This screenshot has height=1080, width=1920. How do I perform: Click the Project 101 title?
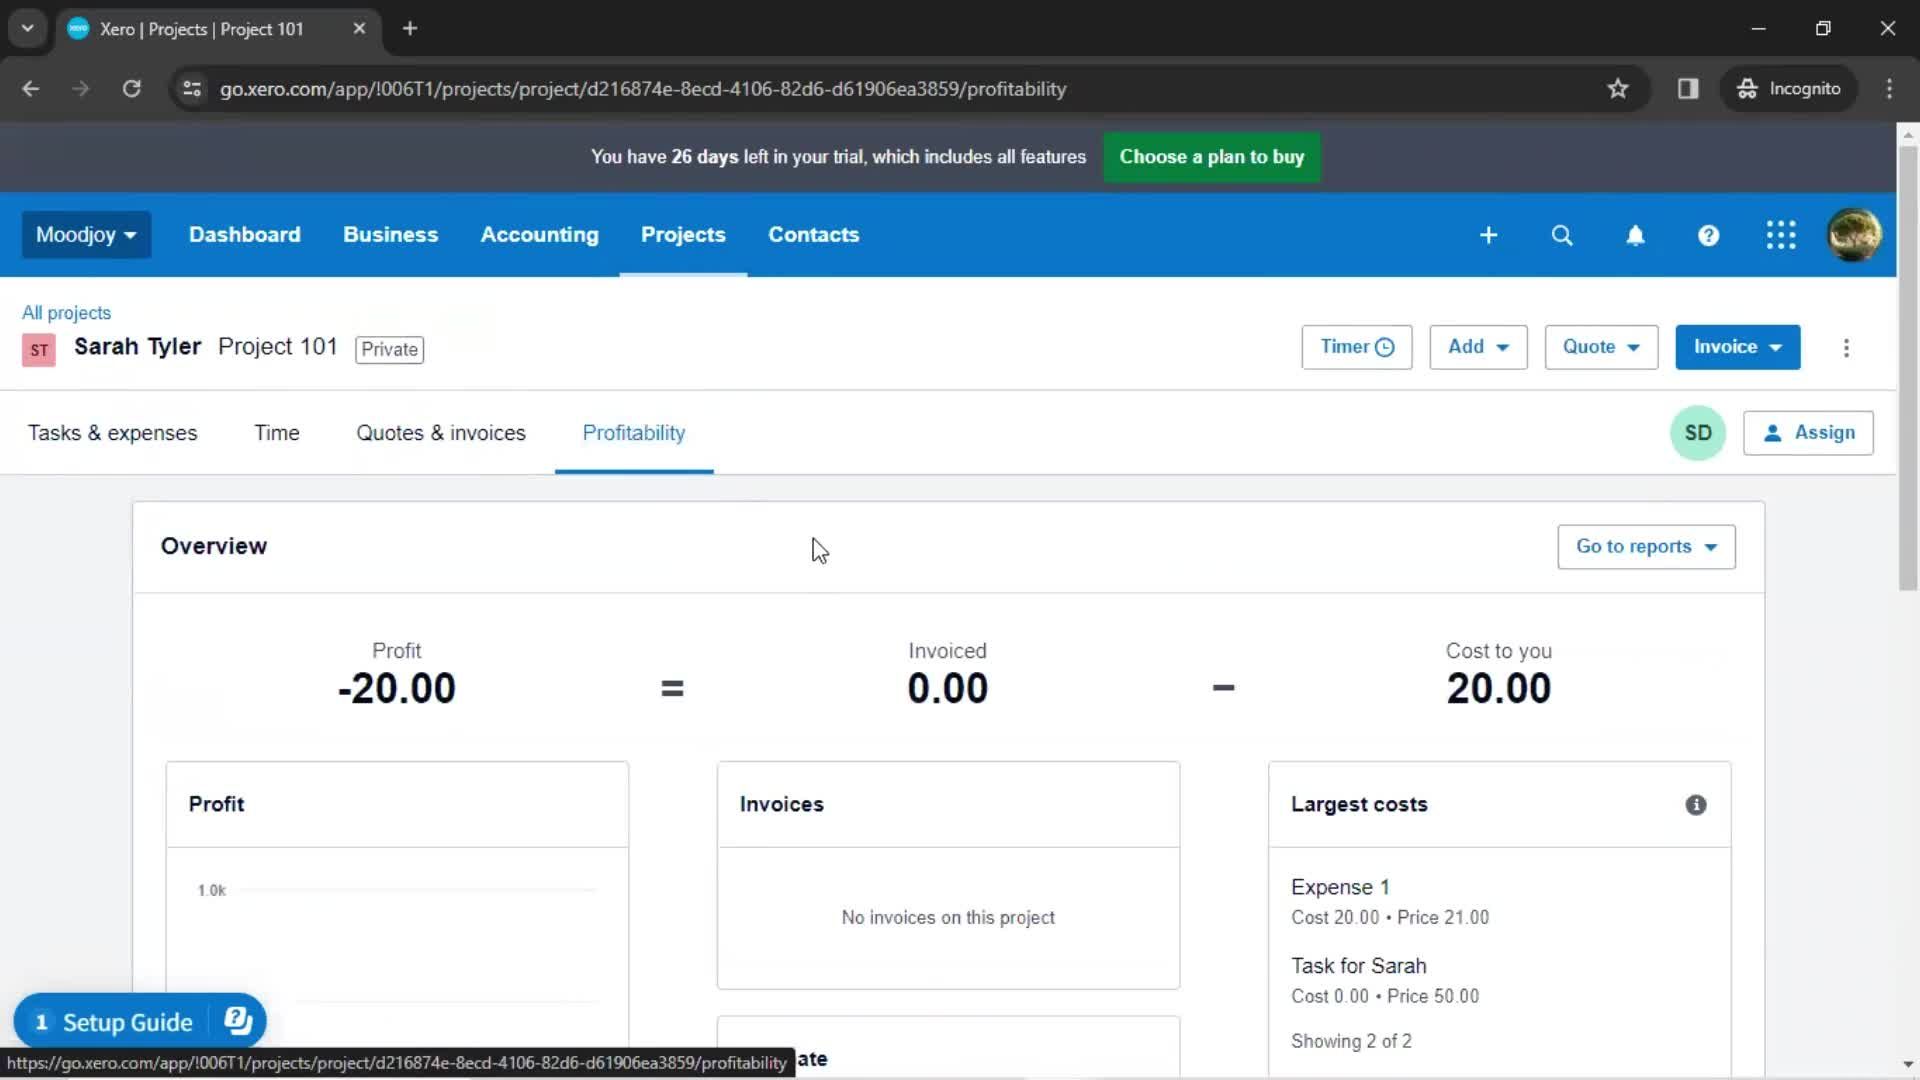278,347
